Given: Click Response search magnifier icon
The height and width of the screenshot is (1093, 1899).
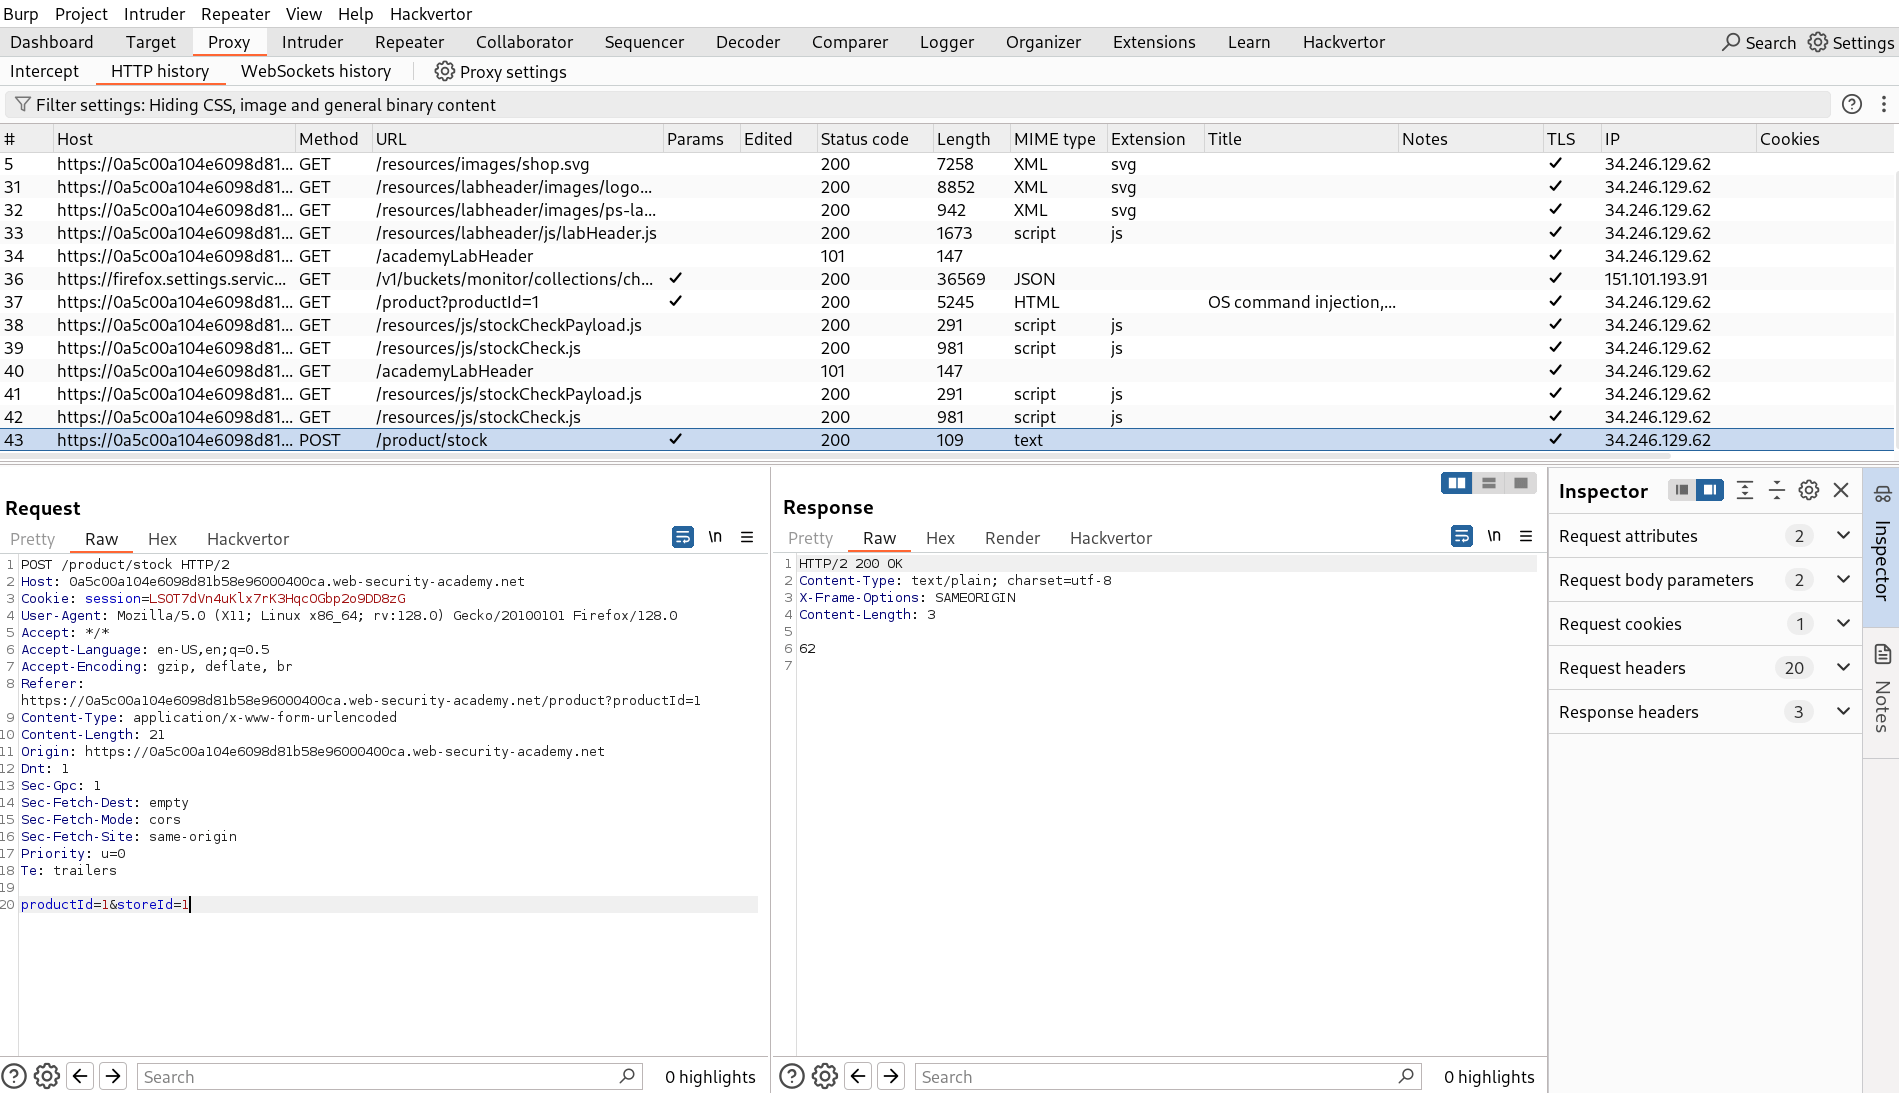Looking at the screenshot, I should pyautogui.click(x=1406, y=1076).
